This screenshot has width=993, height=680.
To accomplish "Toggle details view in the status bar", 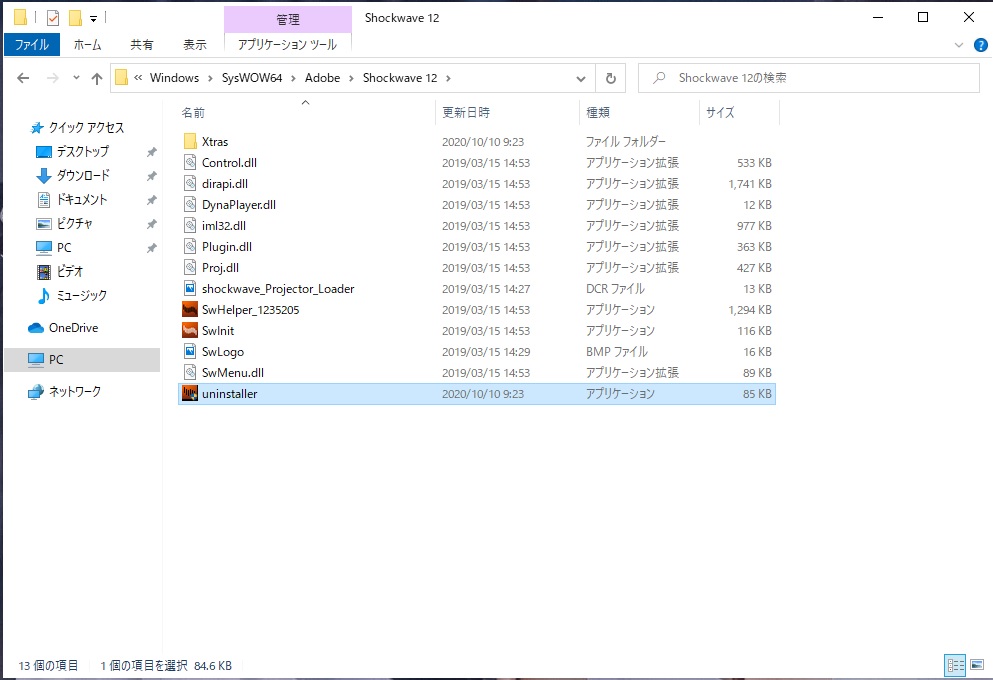I will 955,664.
